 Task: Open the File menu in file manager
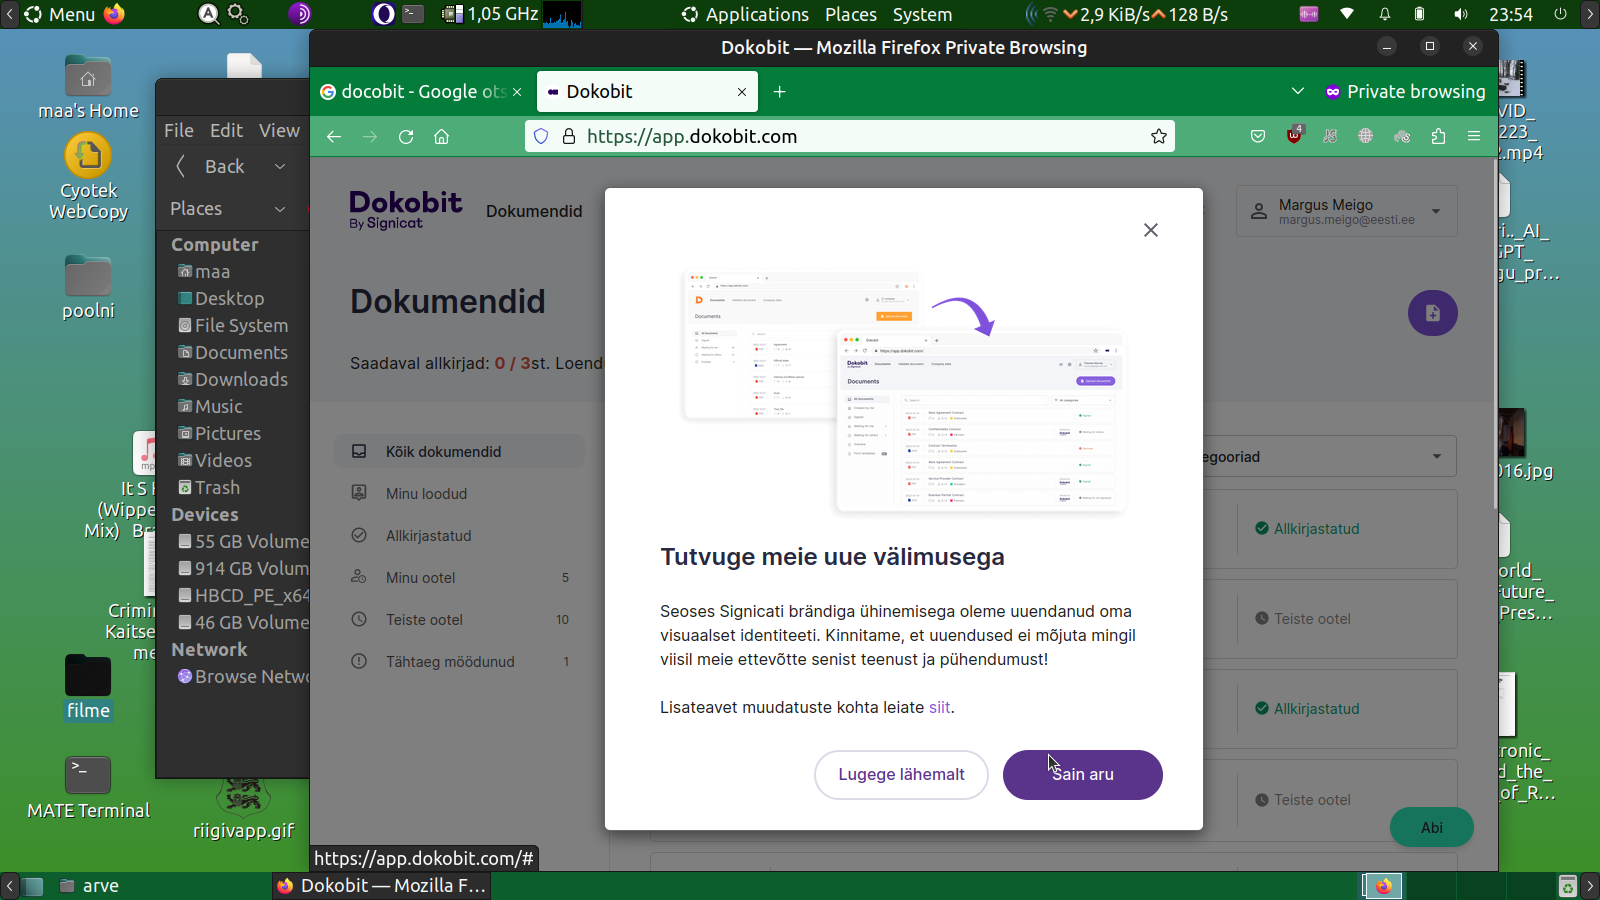(x=179, y=131)
